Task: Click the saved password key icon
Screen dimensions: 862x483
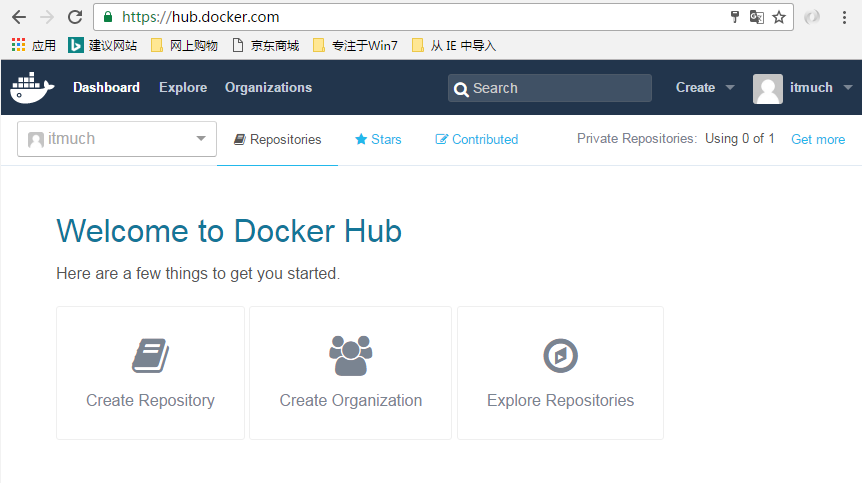Action: (735, 17)
